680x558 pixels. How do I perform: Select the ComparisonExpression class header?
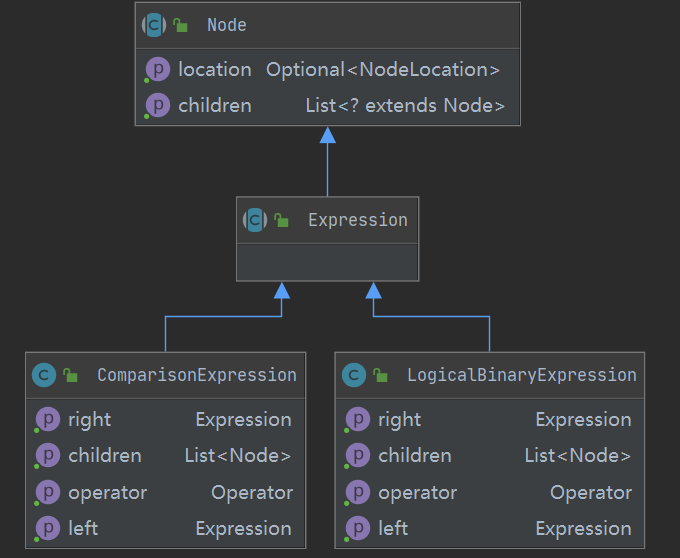click(196, 375)
